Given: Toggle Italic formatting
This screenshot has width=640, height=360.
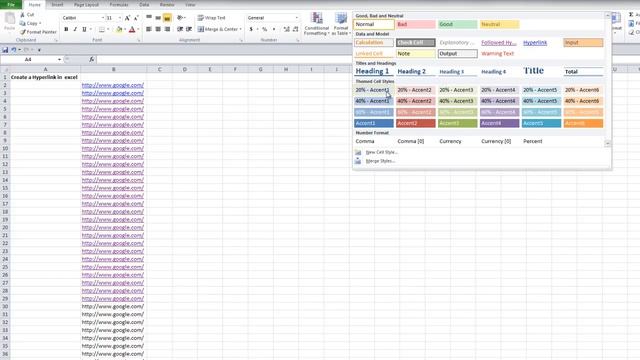Looking at the screenshot, I should click(75, 29).
